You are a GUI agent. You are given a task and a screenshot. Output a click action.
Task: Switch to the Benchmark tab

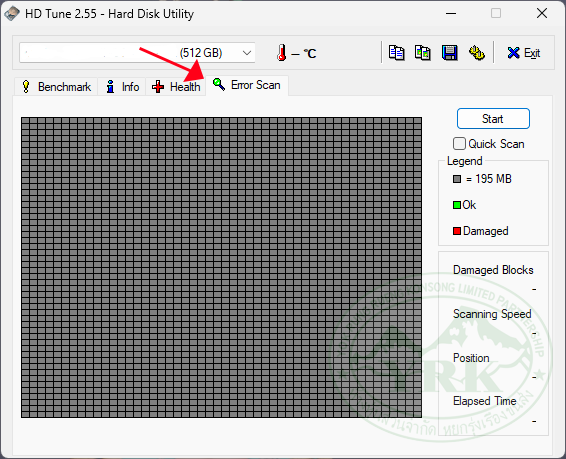tap(56, 87)
